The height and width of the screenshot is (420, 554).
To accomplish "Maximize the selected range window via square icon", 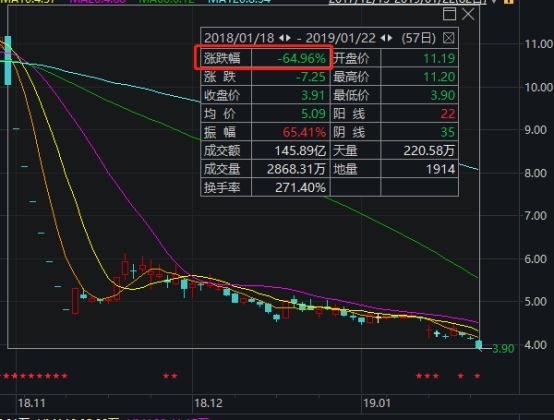I will pos(449,14).
